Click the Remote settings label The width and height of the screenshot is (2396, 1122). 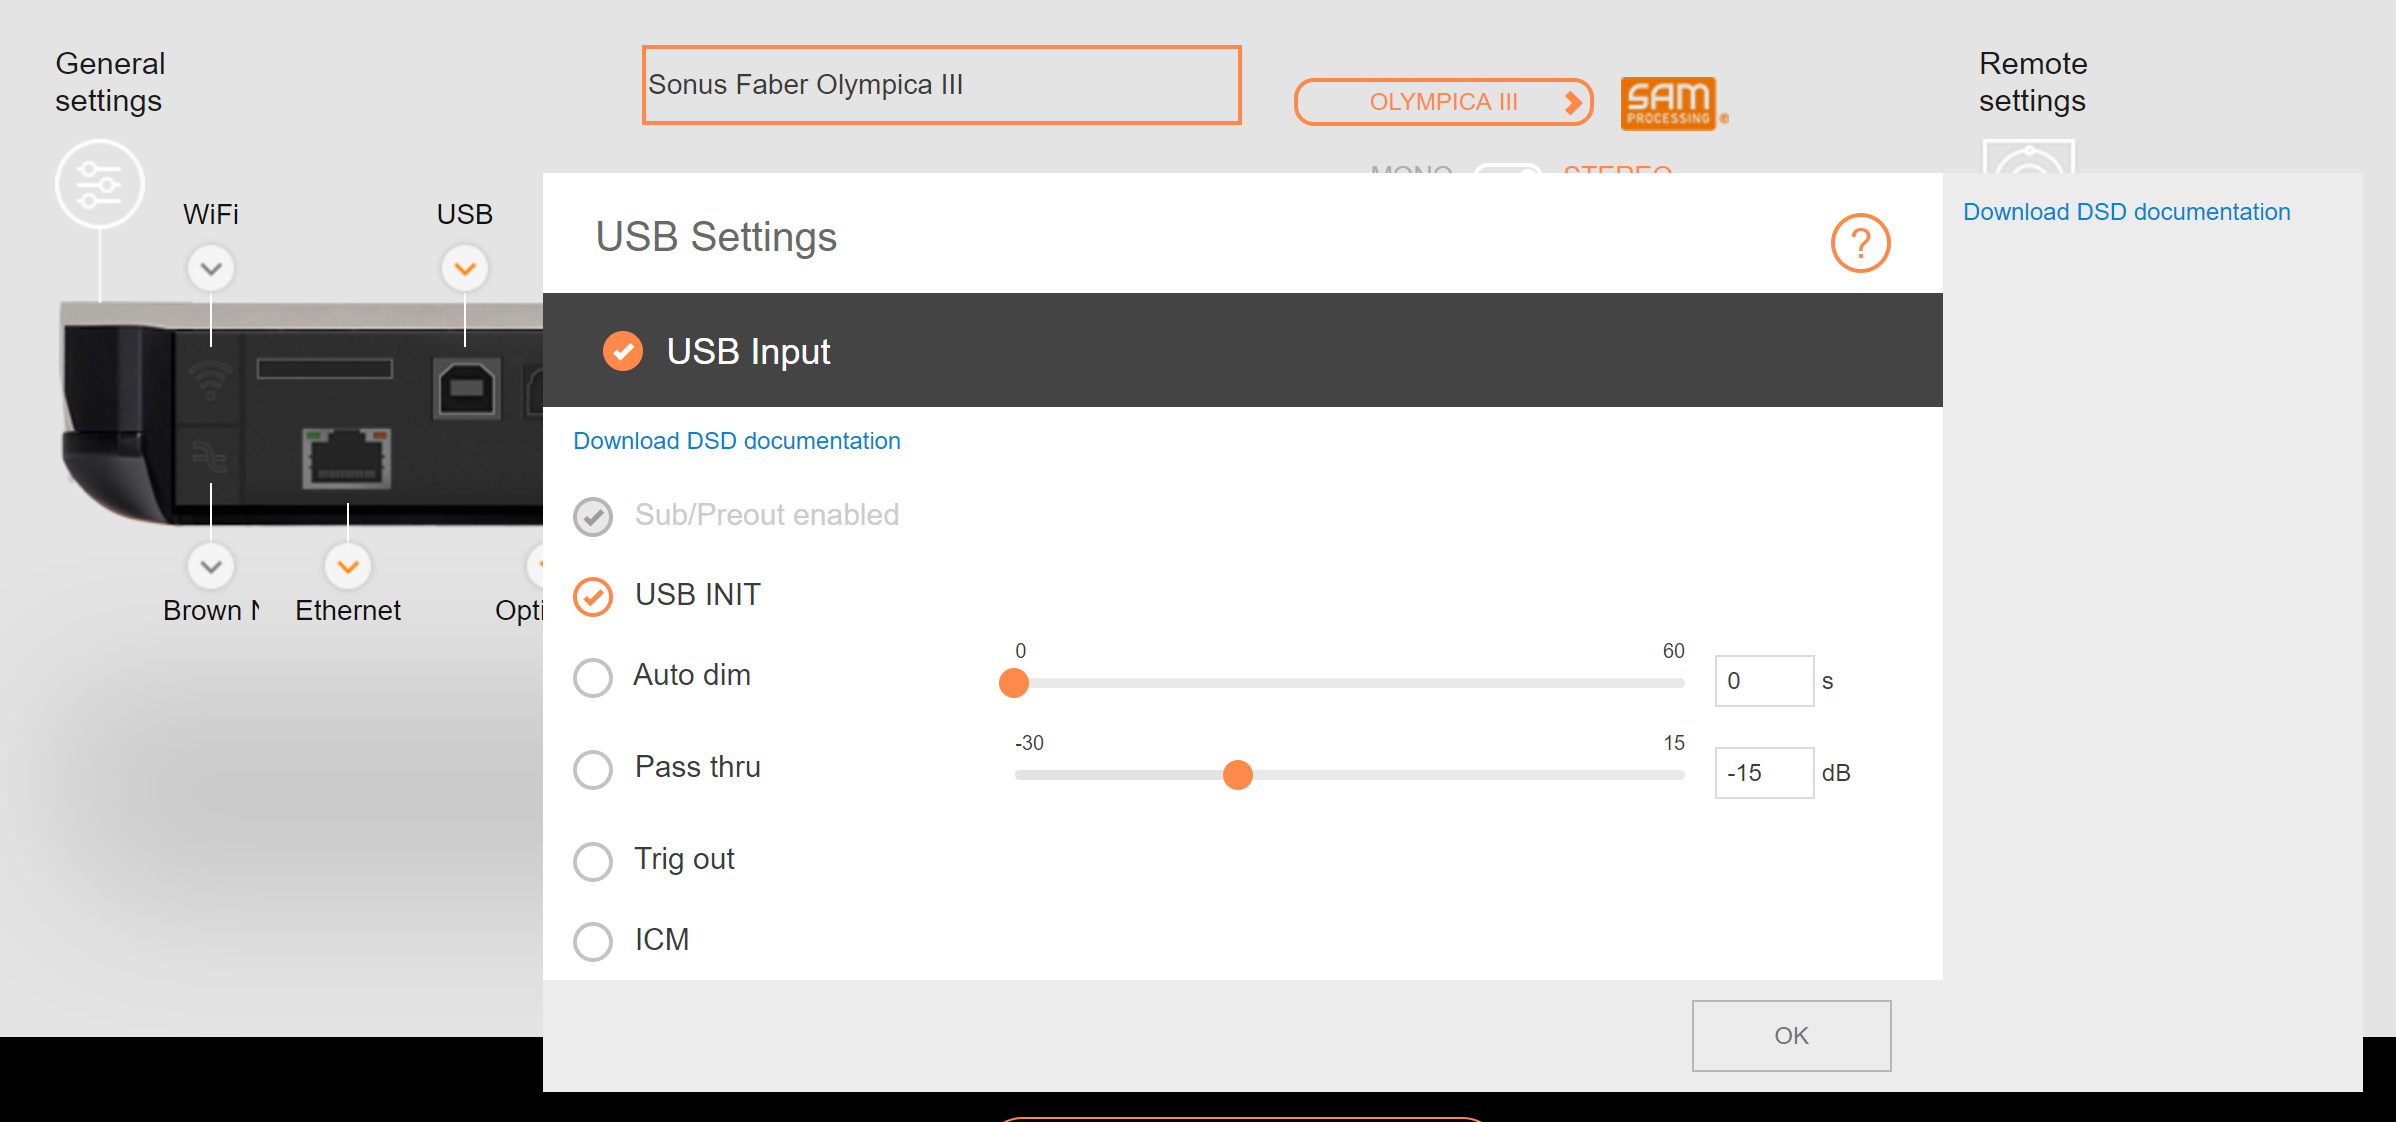2033,82
